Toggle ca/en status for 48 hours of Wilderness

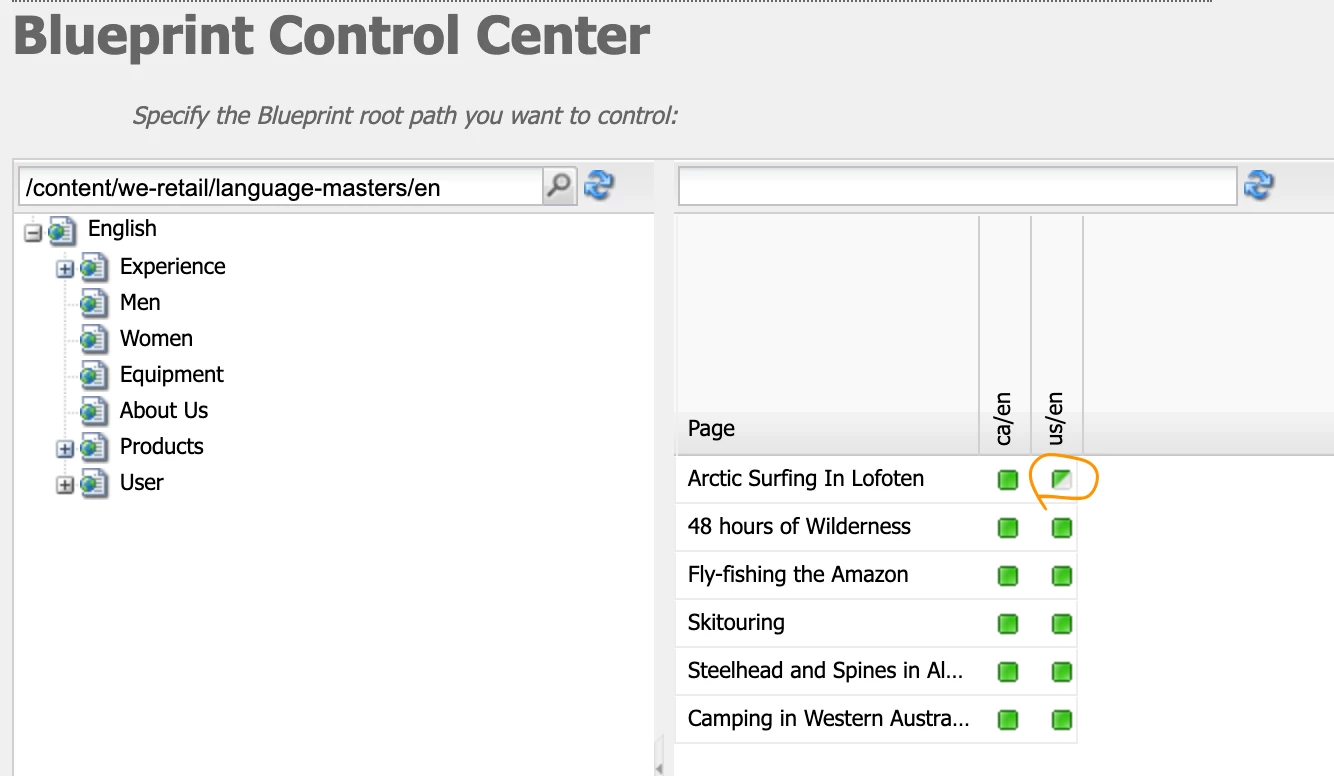point(1007,527)
